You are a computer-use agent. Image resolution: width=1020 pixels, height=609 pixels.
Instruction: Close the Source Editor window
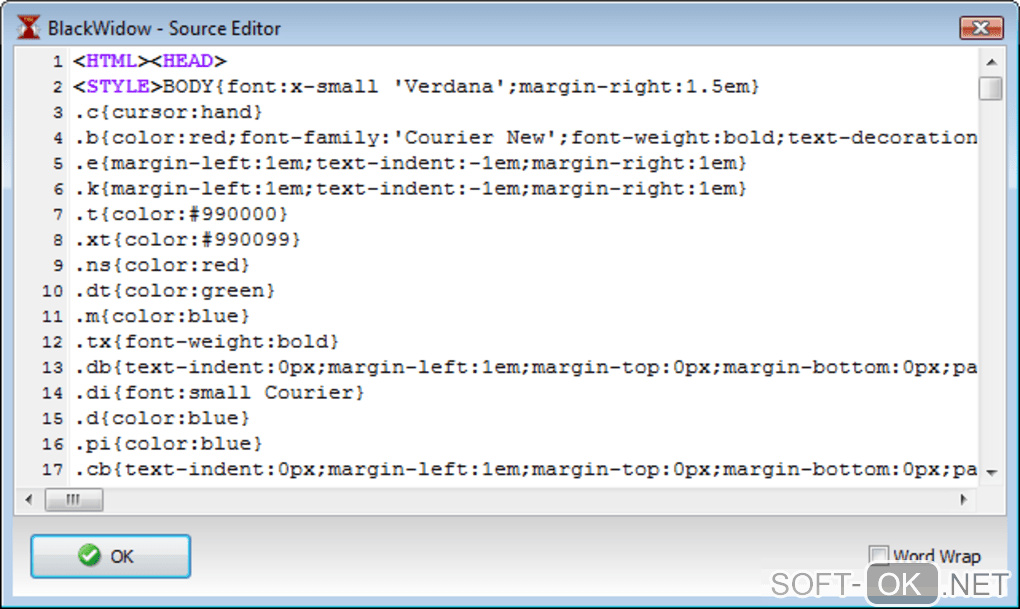pyautogui.click(x=980, y=28)
